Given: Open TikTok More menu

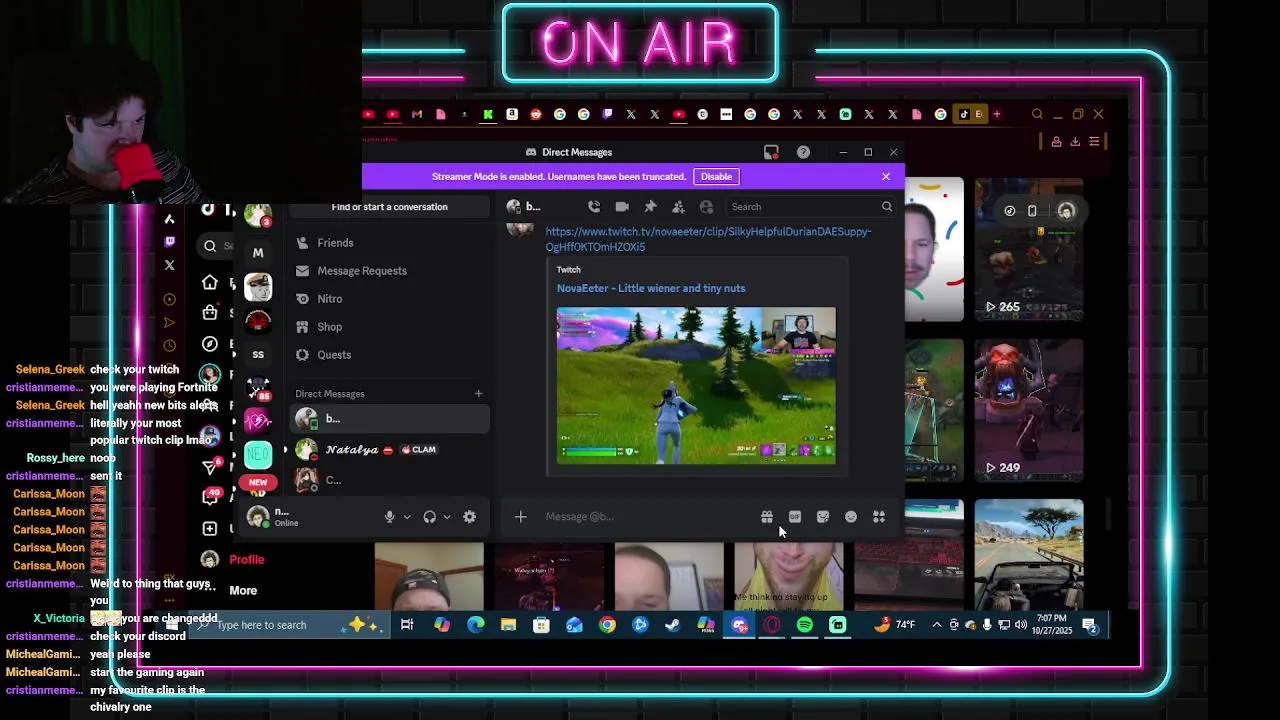Looking at the screenshot, I should [243, 591].
